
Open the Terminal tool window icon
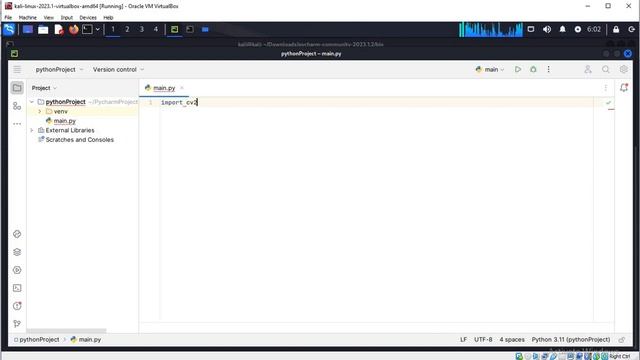coord(17,288)
